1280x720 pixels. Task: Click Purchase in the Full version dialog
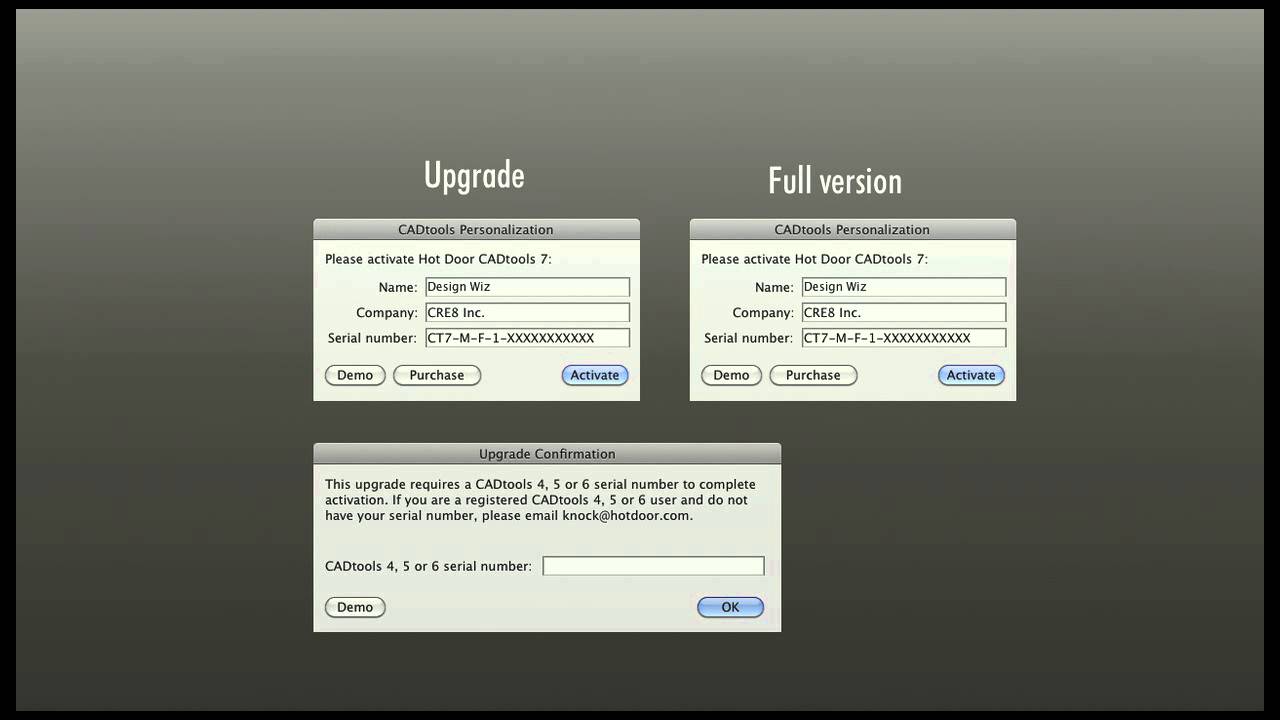tap(813, 375)
